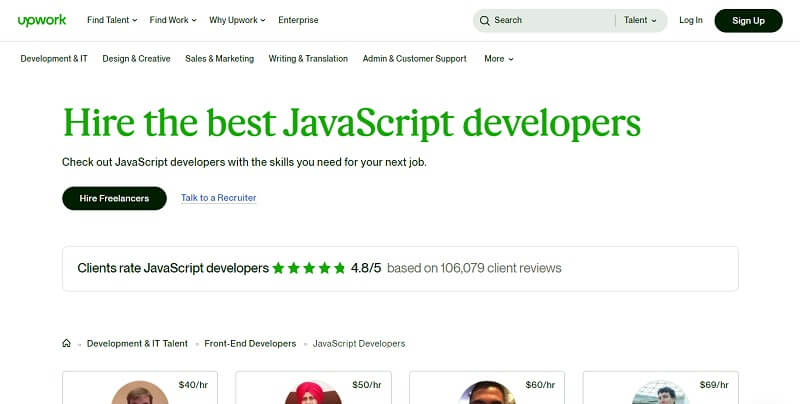The height and width of the screenshot is (404, 800).
Task: Expand the Find Talent menu
Action: click(112, 20)
